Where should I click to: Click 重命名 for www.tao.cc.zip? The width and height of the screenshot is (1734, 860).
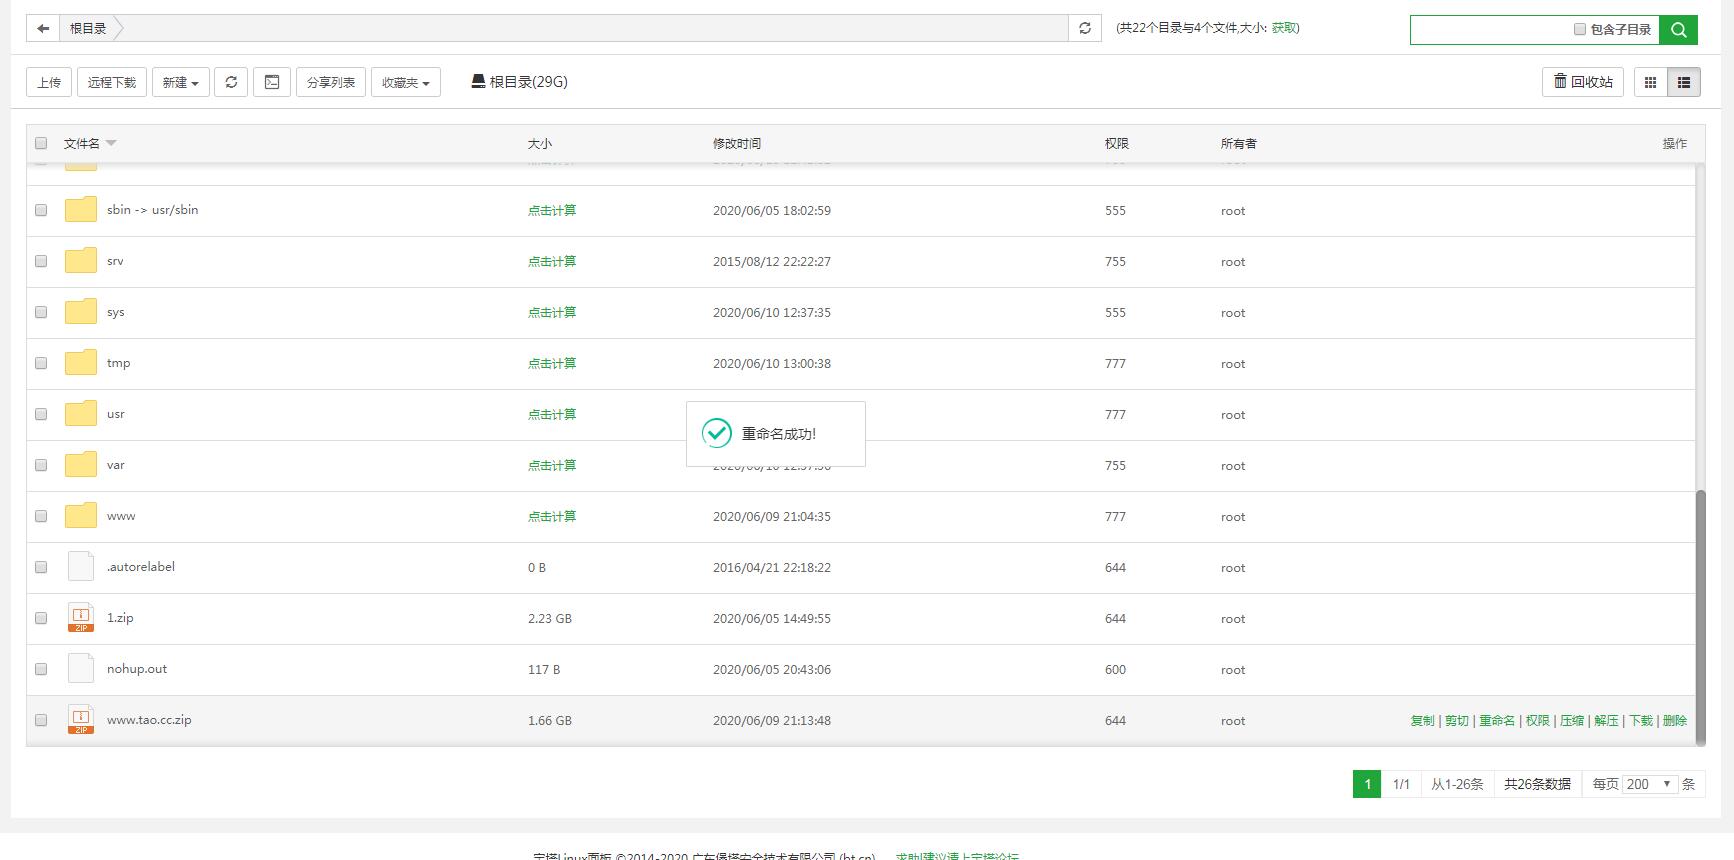1496,720
